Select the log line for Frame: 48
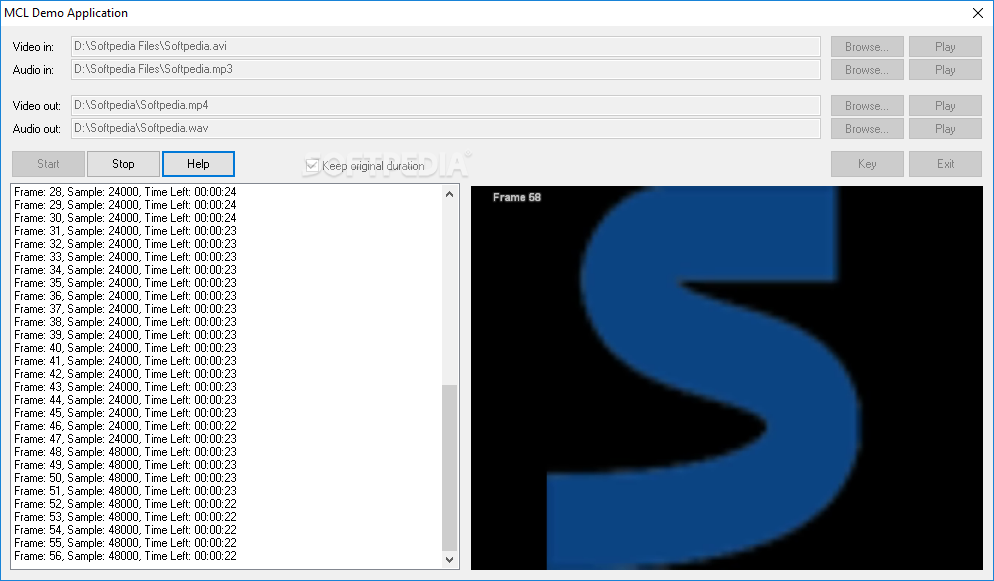 [x=125, y=452]
